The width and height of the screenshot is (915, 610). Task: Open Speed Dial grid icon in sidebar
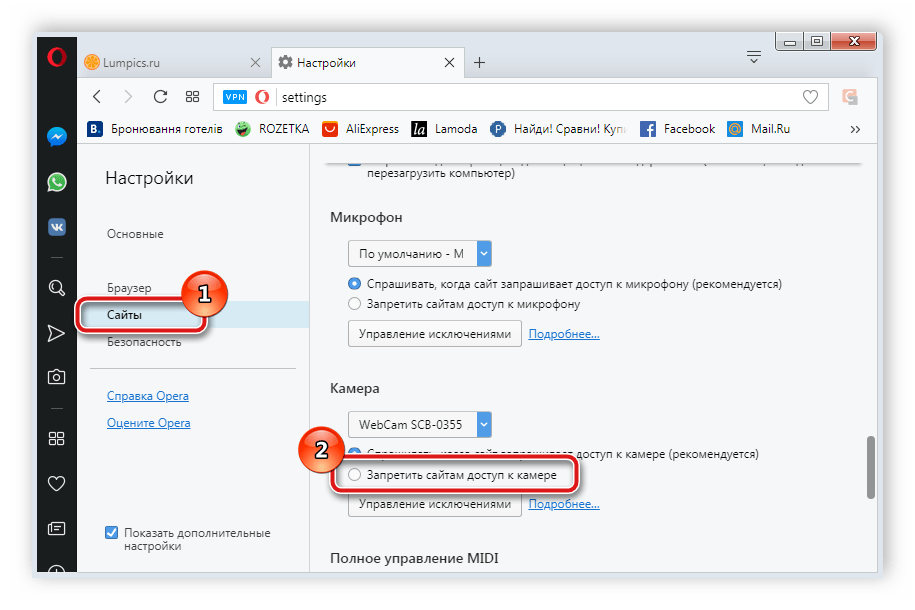(57, 438)
